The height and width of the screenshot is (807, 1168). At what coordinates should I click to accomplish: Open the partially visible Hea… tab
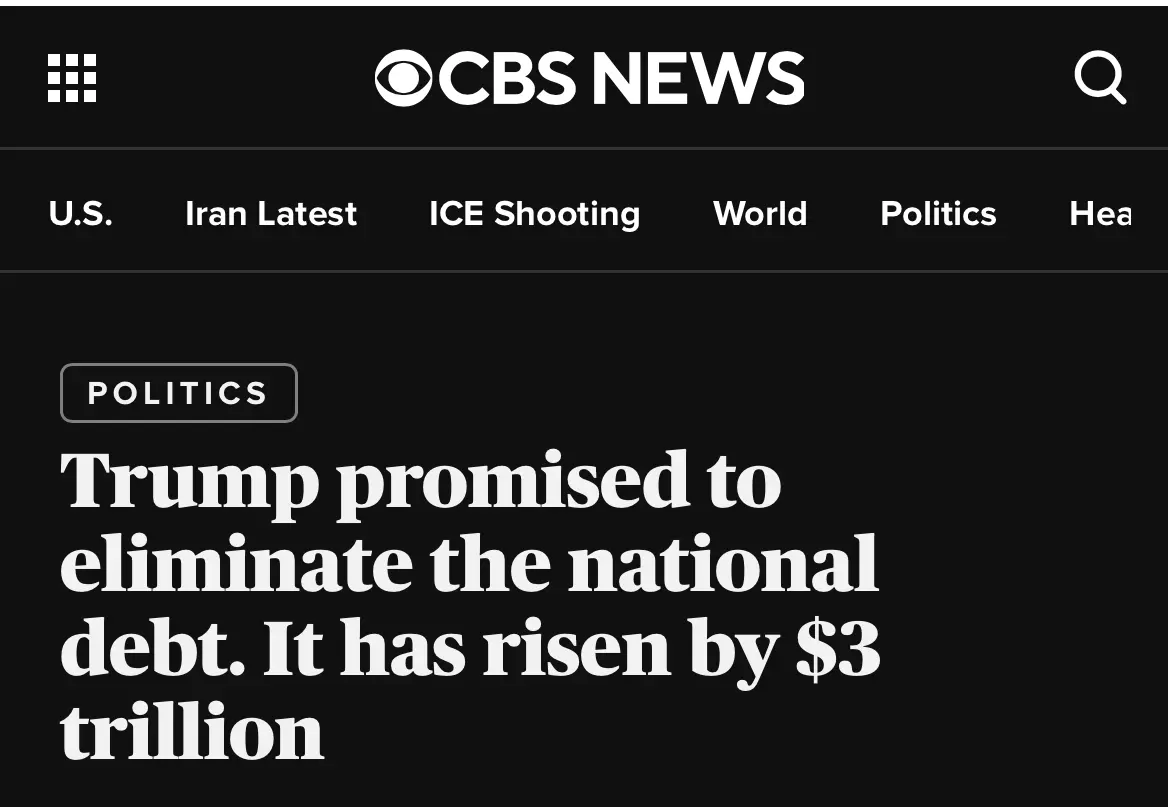click(1101, 213)
